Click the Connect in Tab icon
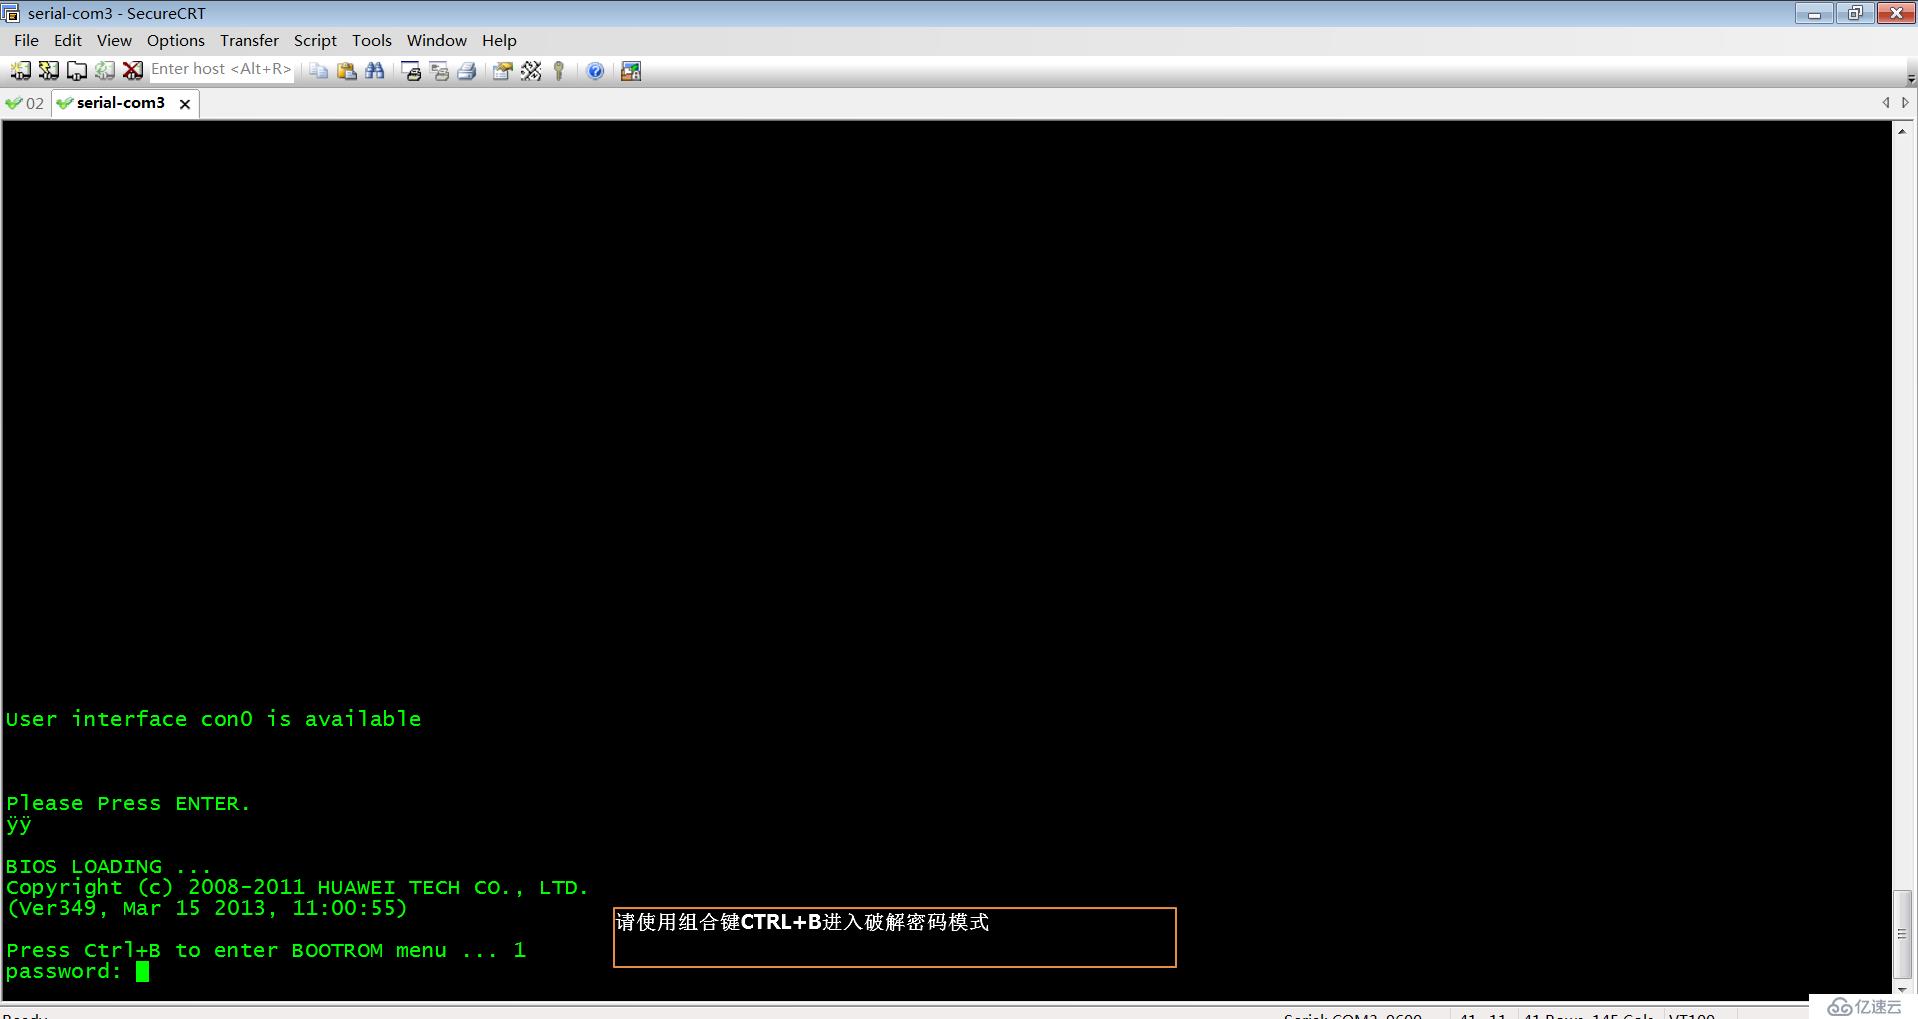This screenshot has width=1918, height=1019. pyautogui.click(x=76, y=70)
